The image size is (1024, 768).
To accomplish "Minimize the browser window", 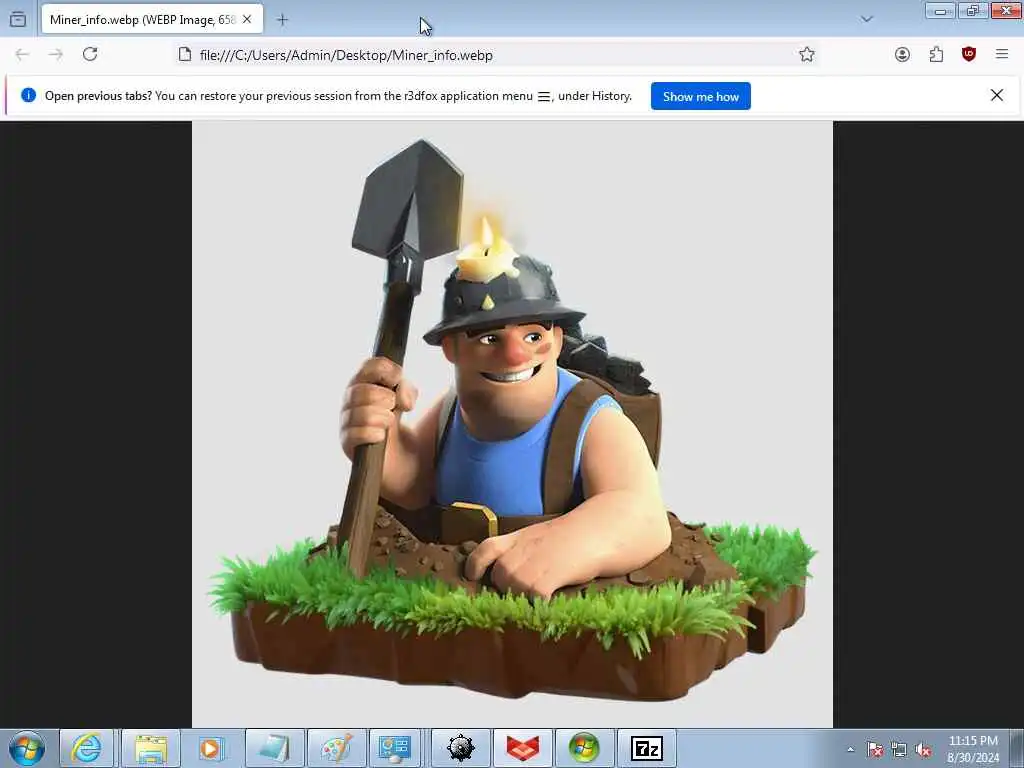I will point(940,10).
